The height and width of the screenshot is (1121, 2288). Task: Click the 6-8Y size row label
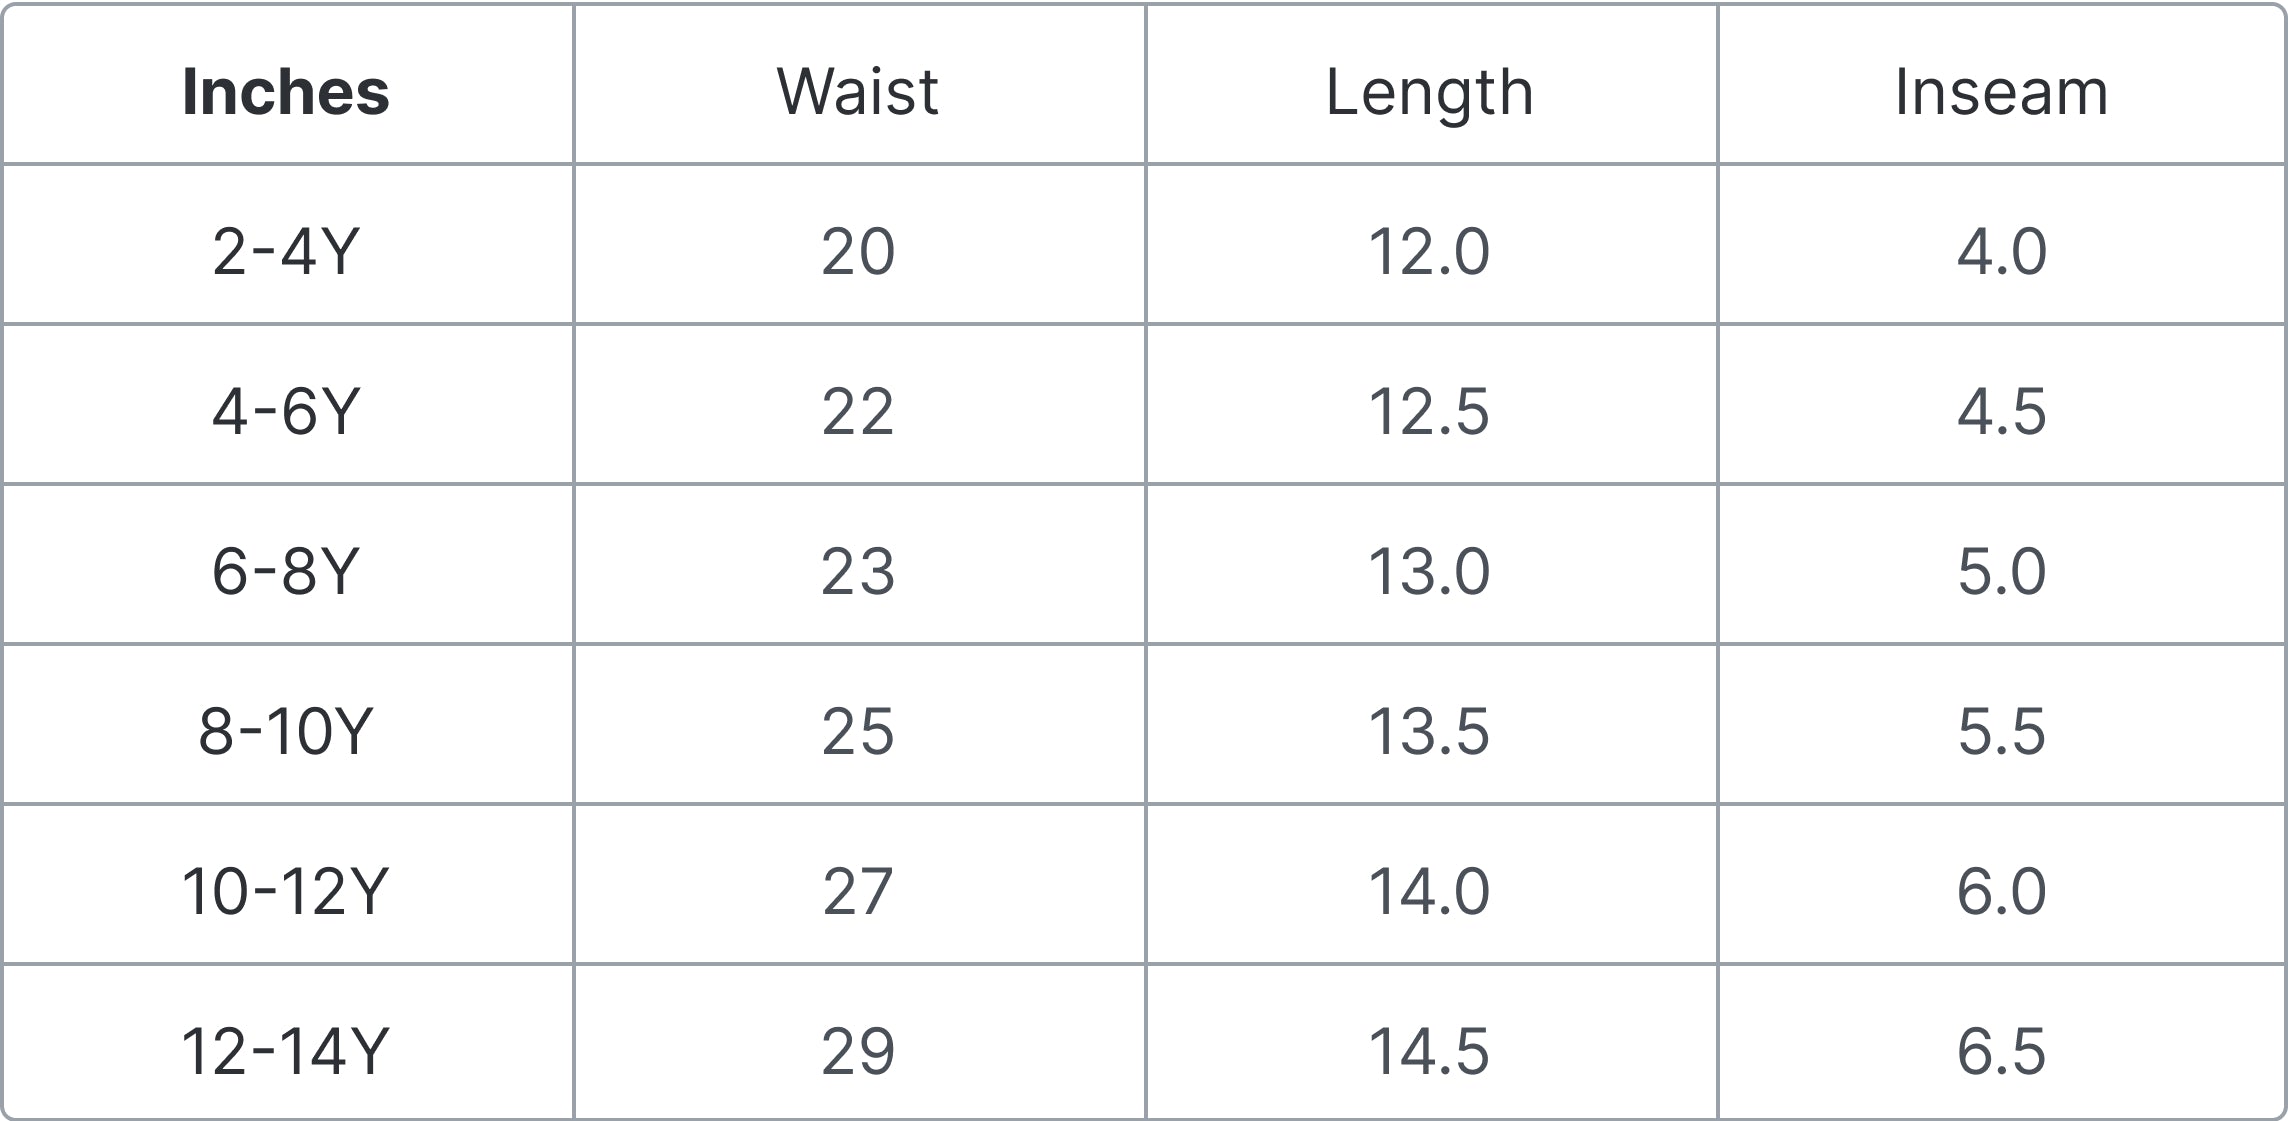pos(286,571)
